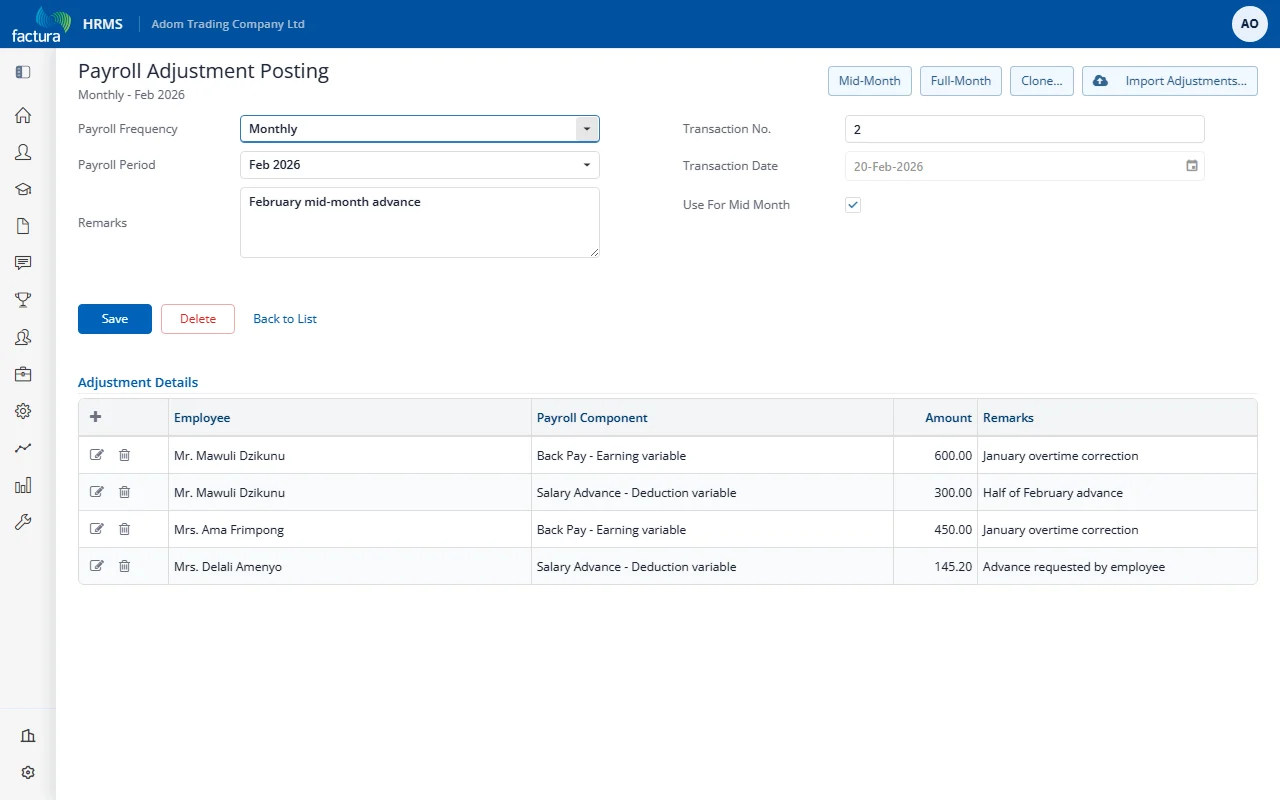Open the single-person employee icon in sidebar

[23, 152]
